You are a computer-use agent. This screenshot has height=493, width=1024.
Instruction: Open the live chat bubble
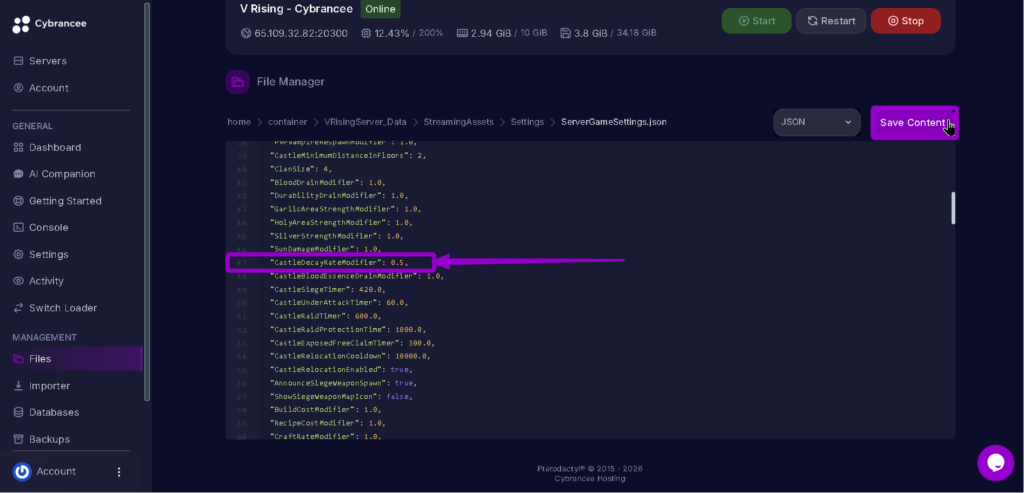pyautogui.click(x=995, y=463)
